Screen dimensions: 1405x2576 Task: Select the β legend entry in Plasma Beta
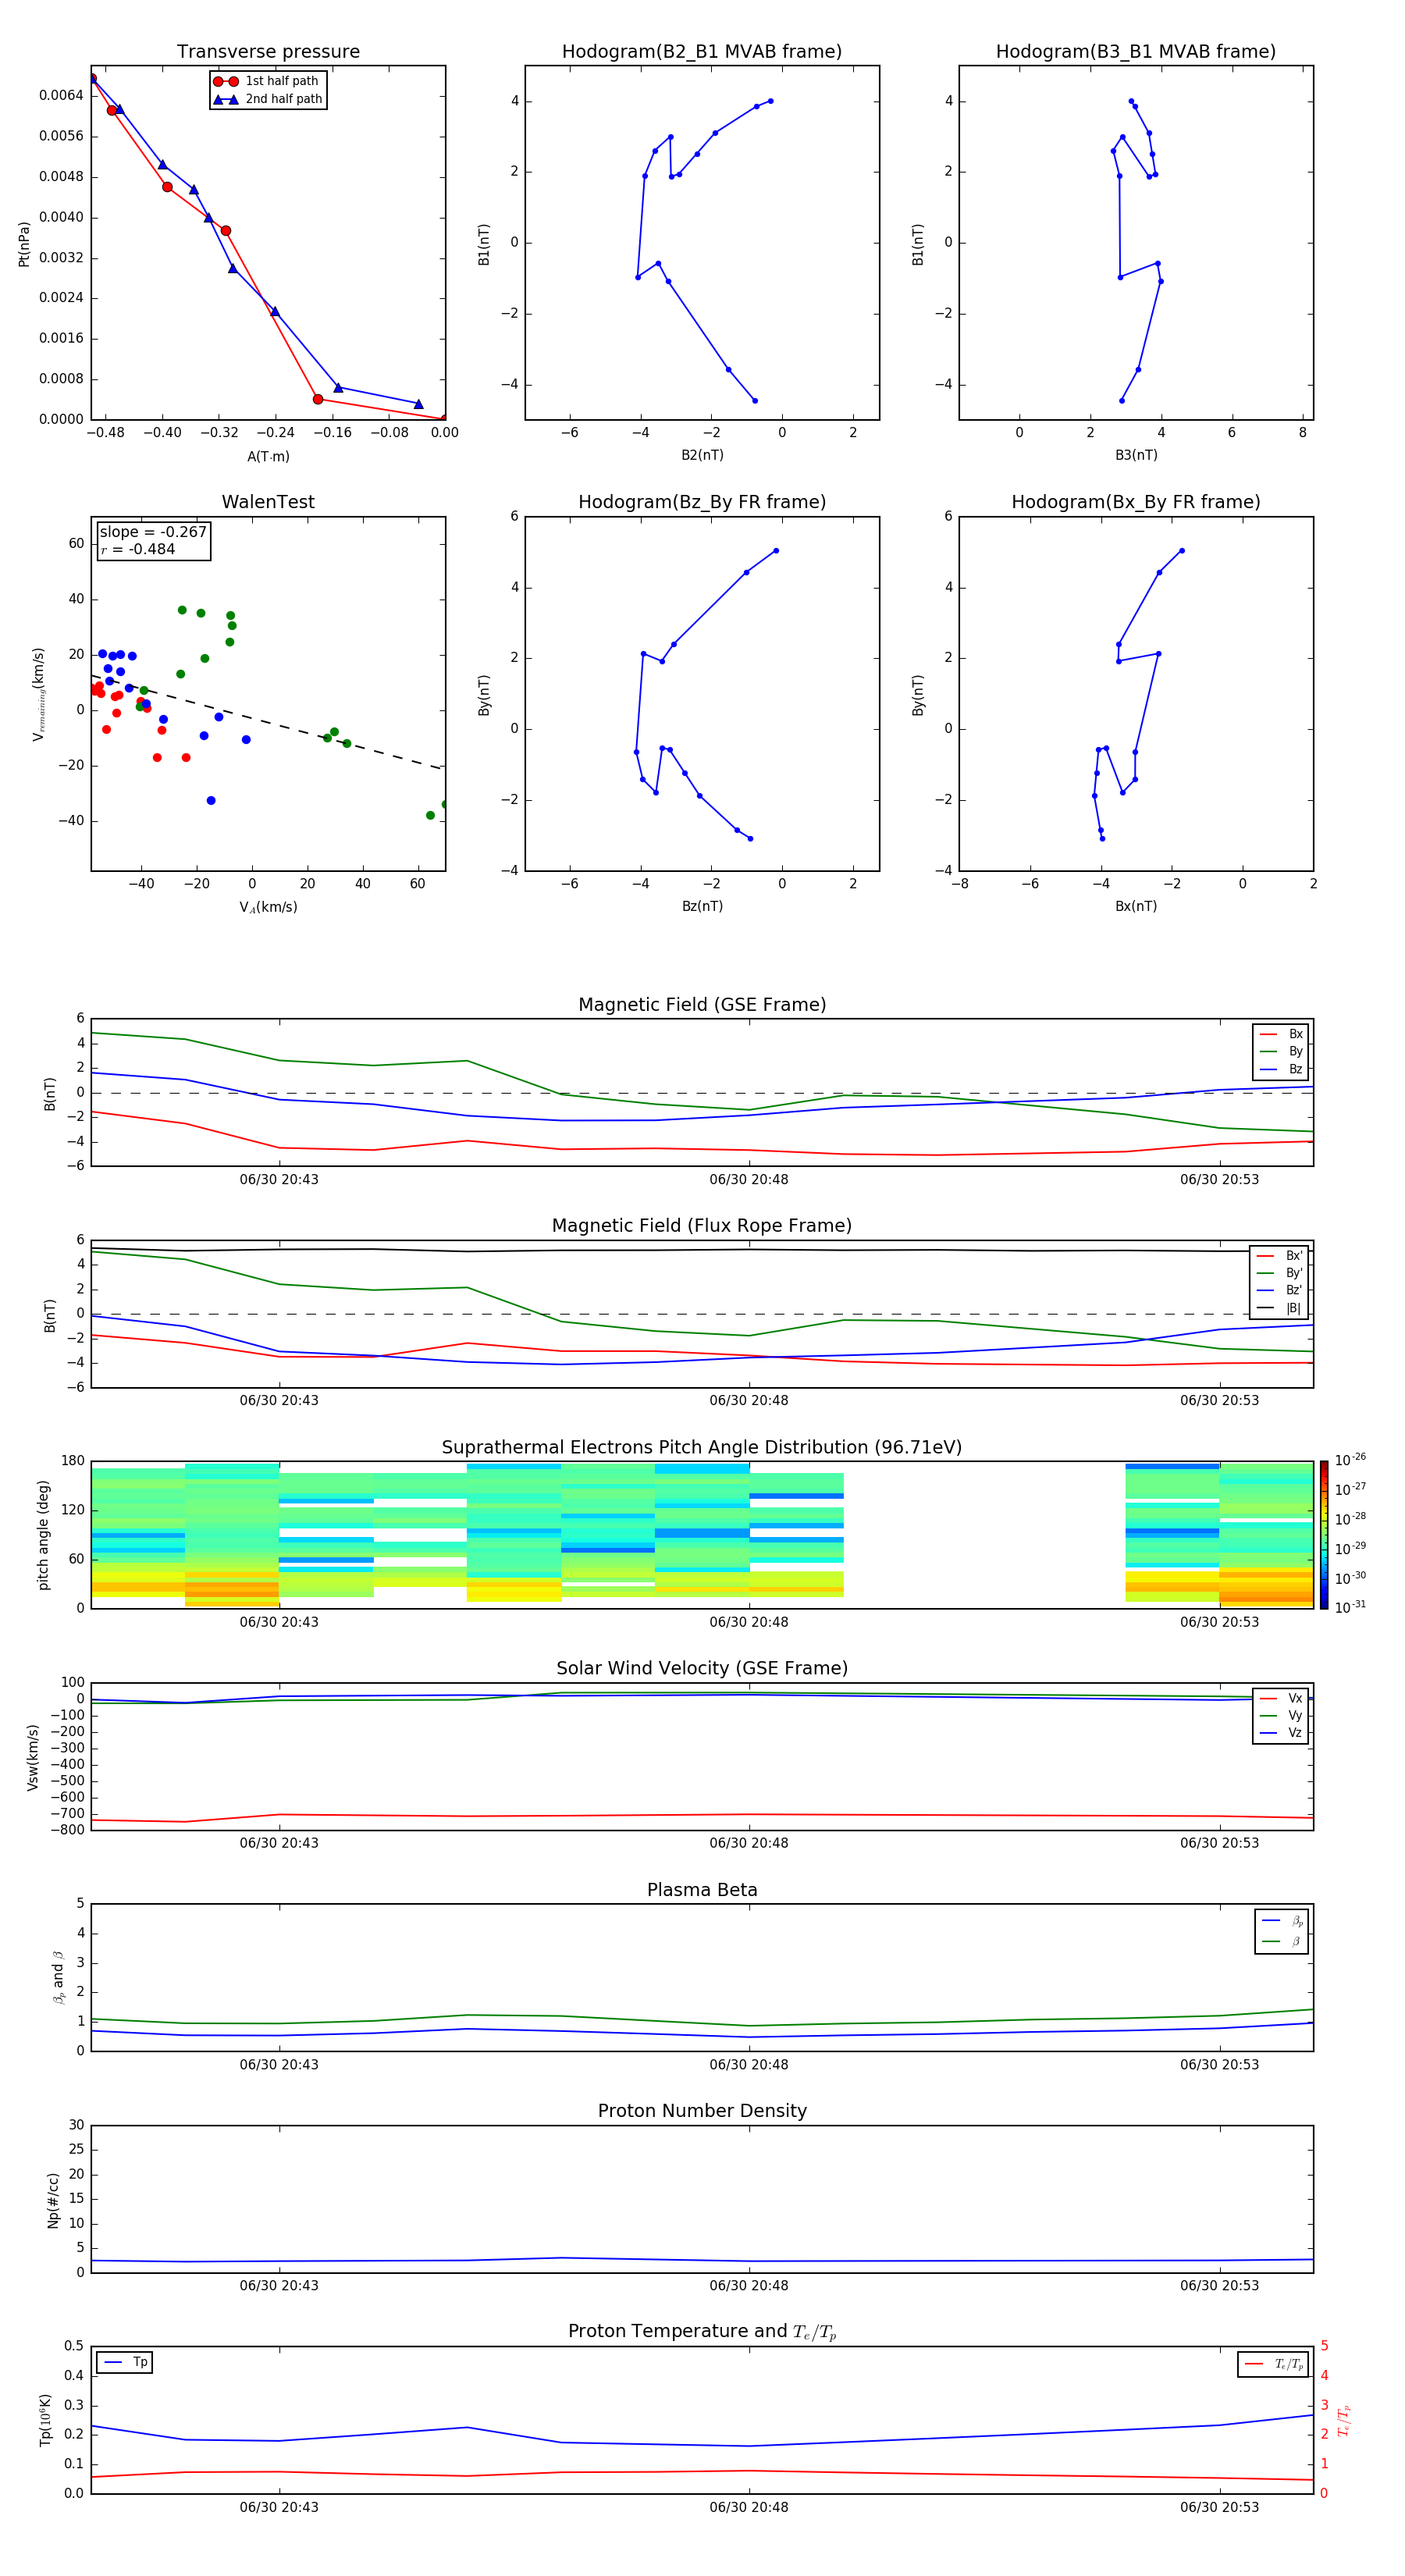pos(1282,1941)
